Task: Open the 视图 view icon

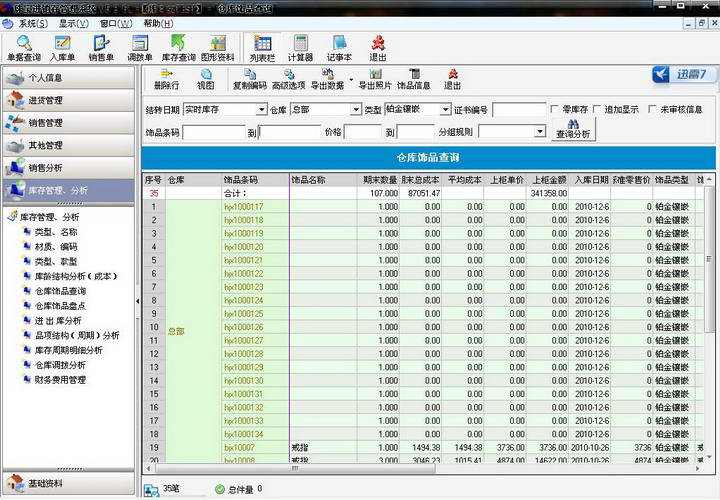Action: pyautogui.click(x=205, y=79)
